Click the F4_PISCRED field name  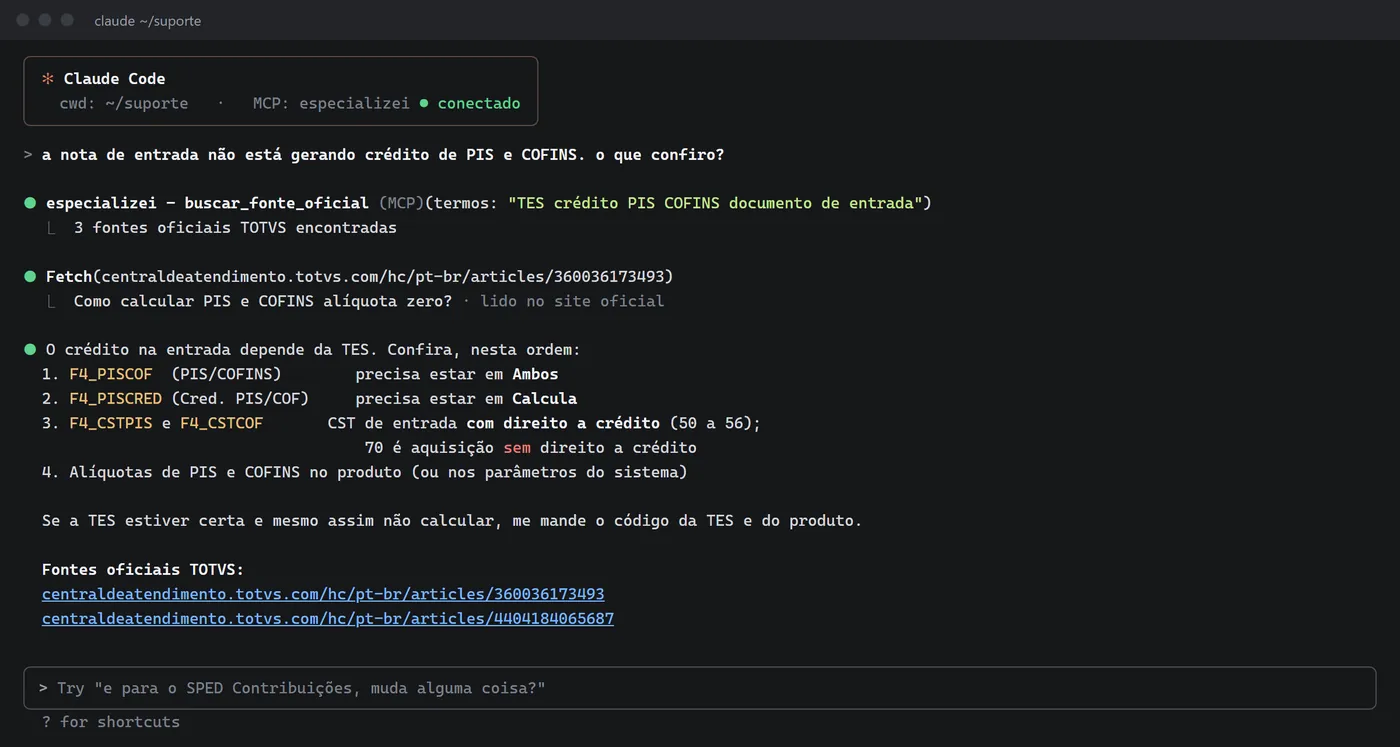pos(115,398)
